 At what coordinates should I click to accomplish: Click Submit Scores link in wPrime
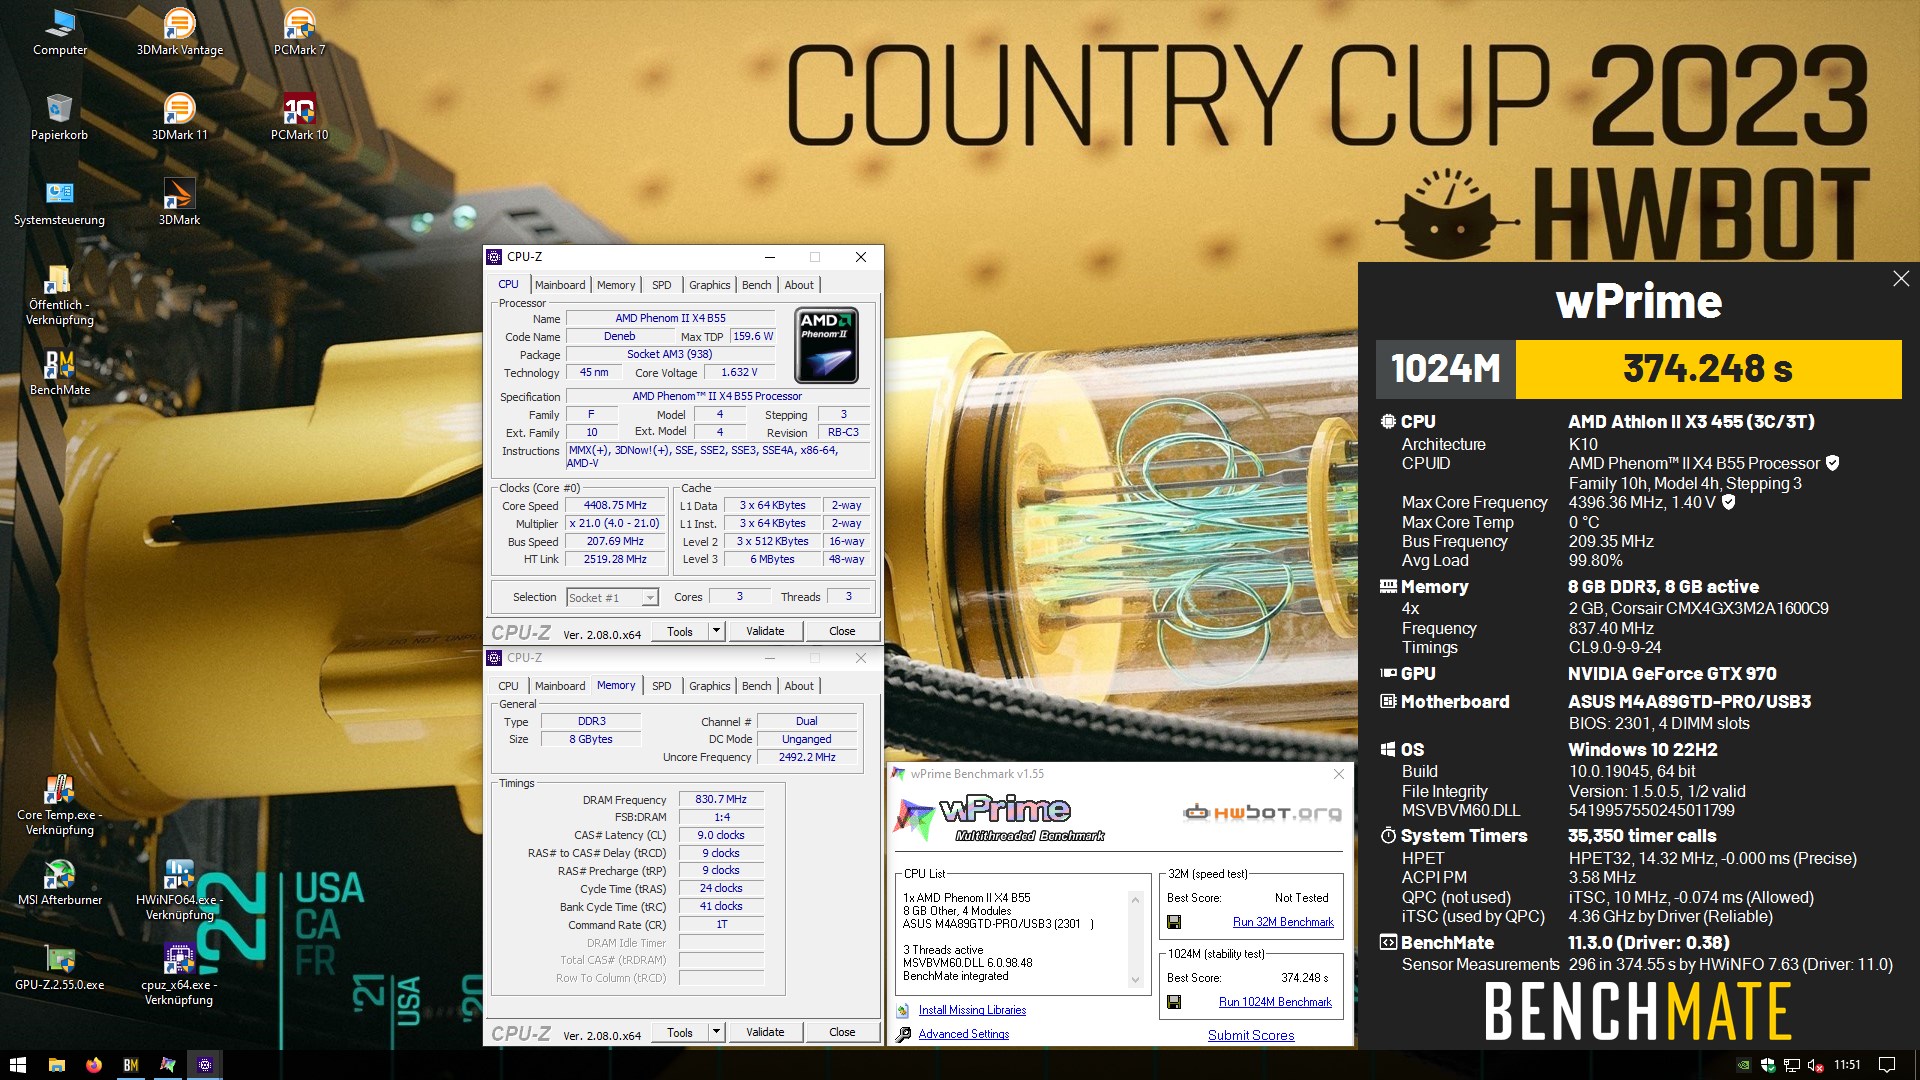click(x=1251, y=1035)
